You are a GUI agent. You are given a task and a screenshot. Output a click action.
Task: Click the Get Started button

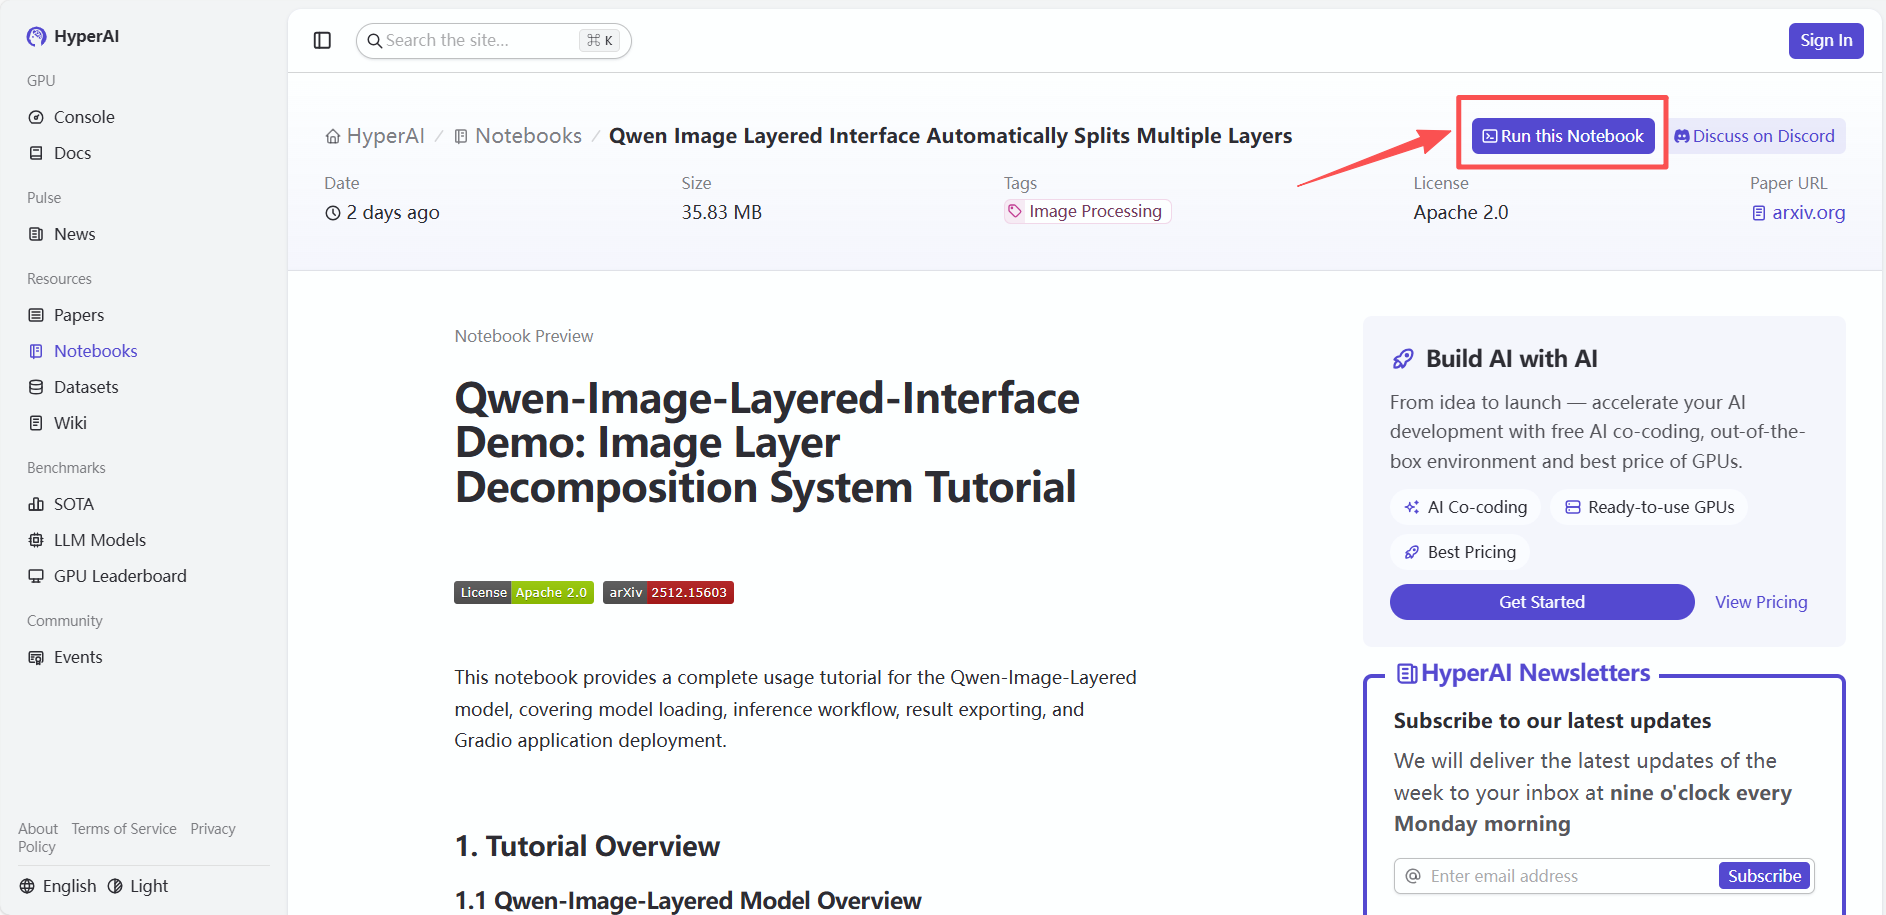[1541, 602]
